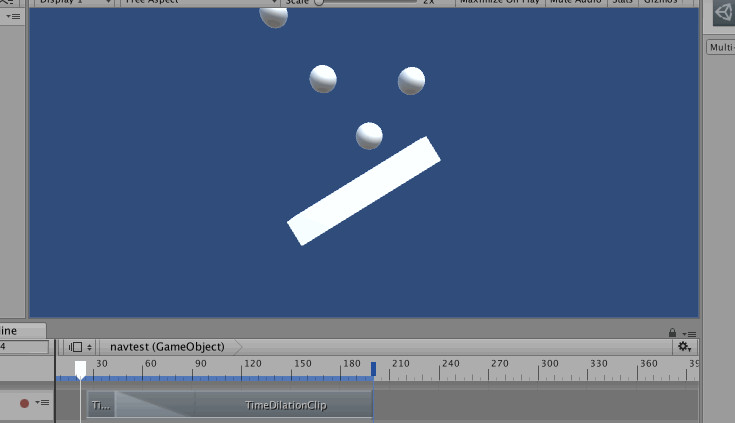Click frame 180 on the timeline ruler
Viewport: 735px width, 423px height.
(x=352, y=363)
